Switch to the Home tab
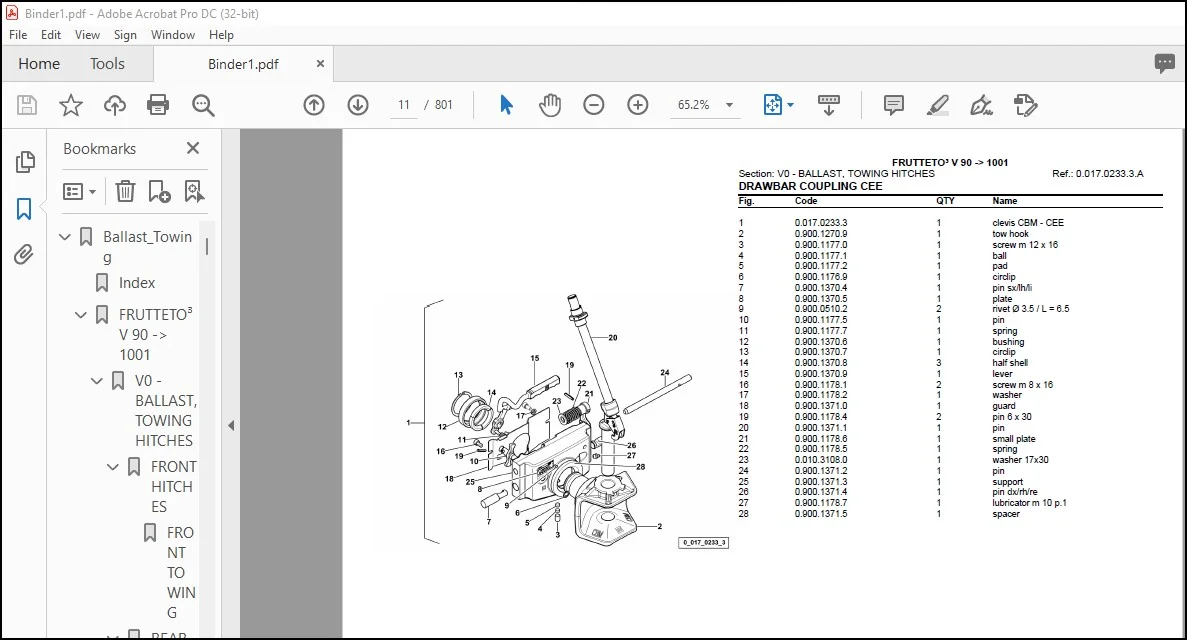The image size is (1187, 640). pos(39,64)
